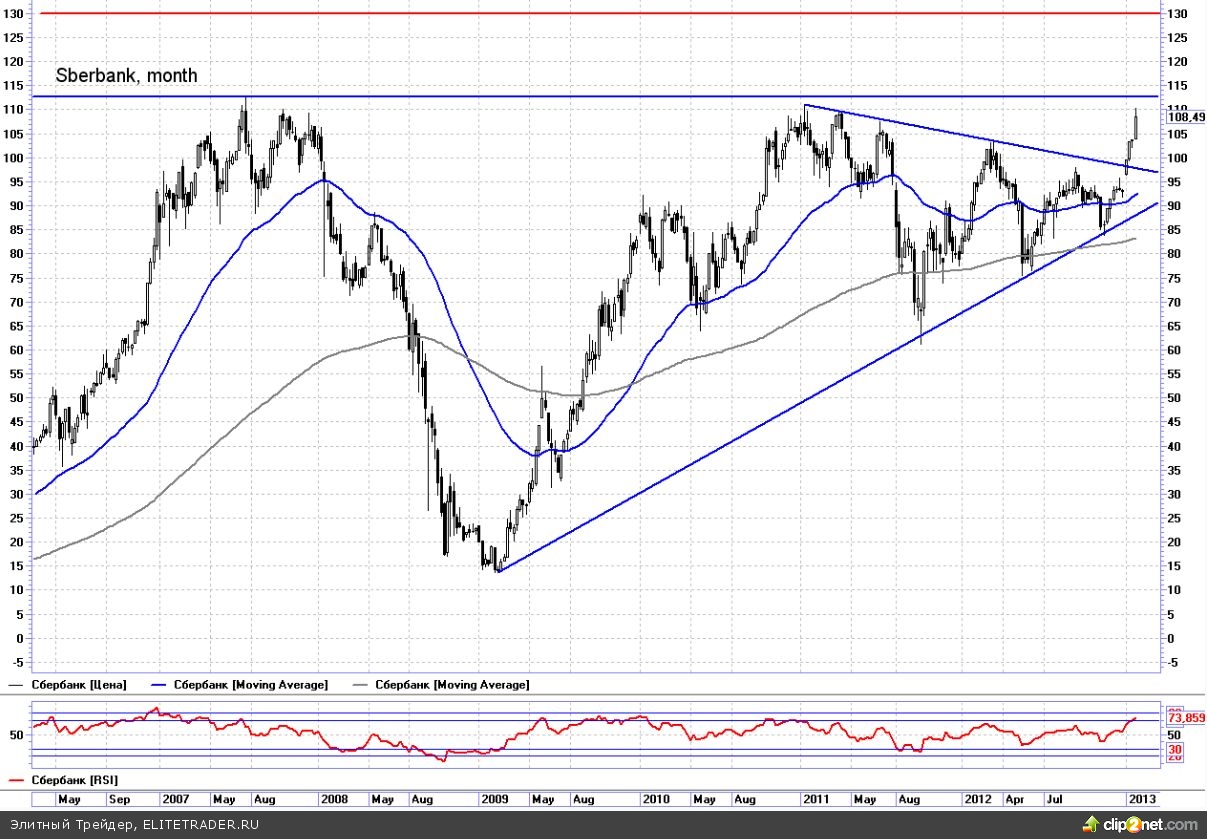Viewport: 1207px width, 839px height.
Task: Select 2013 on the time axis
Action: click(1141, 799)
